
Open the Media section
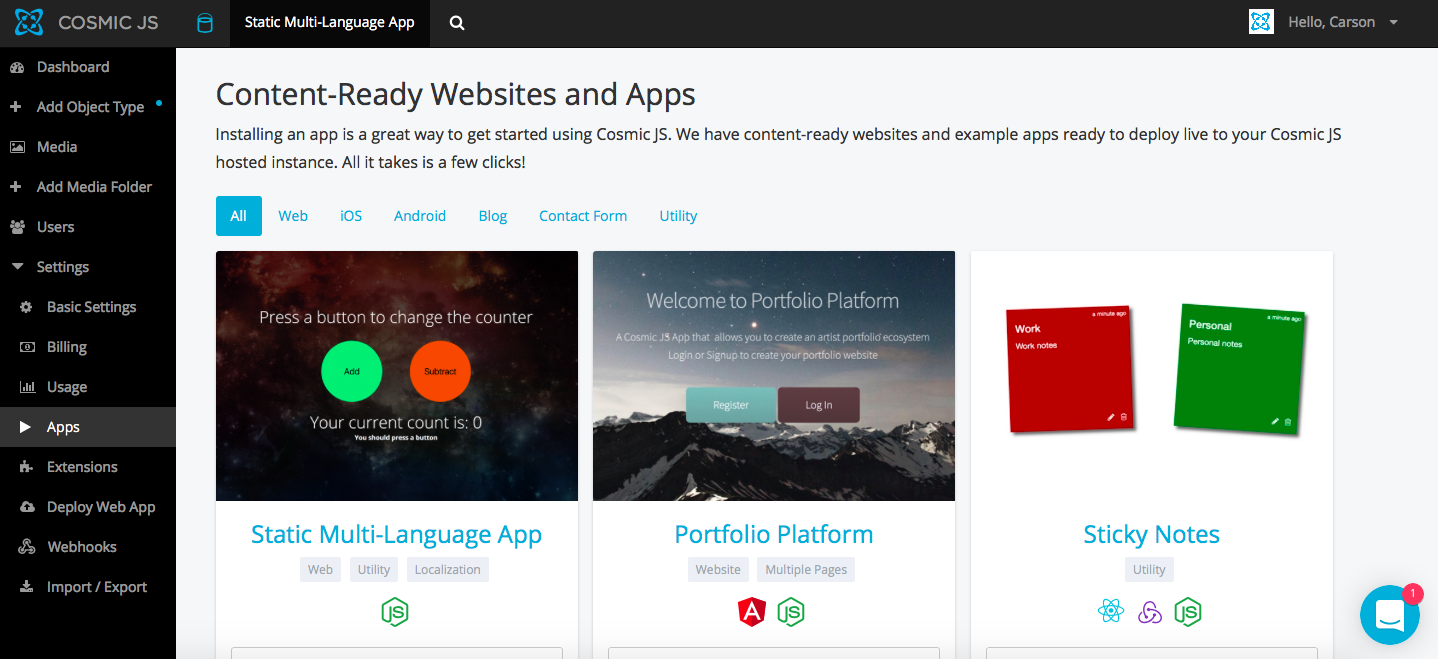pyautogui.click(x=57, y=147)
